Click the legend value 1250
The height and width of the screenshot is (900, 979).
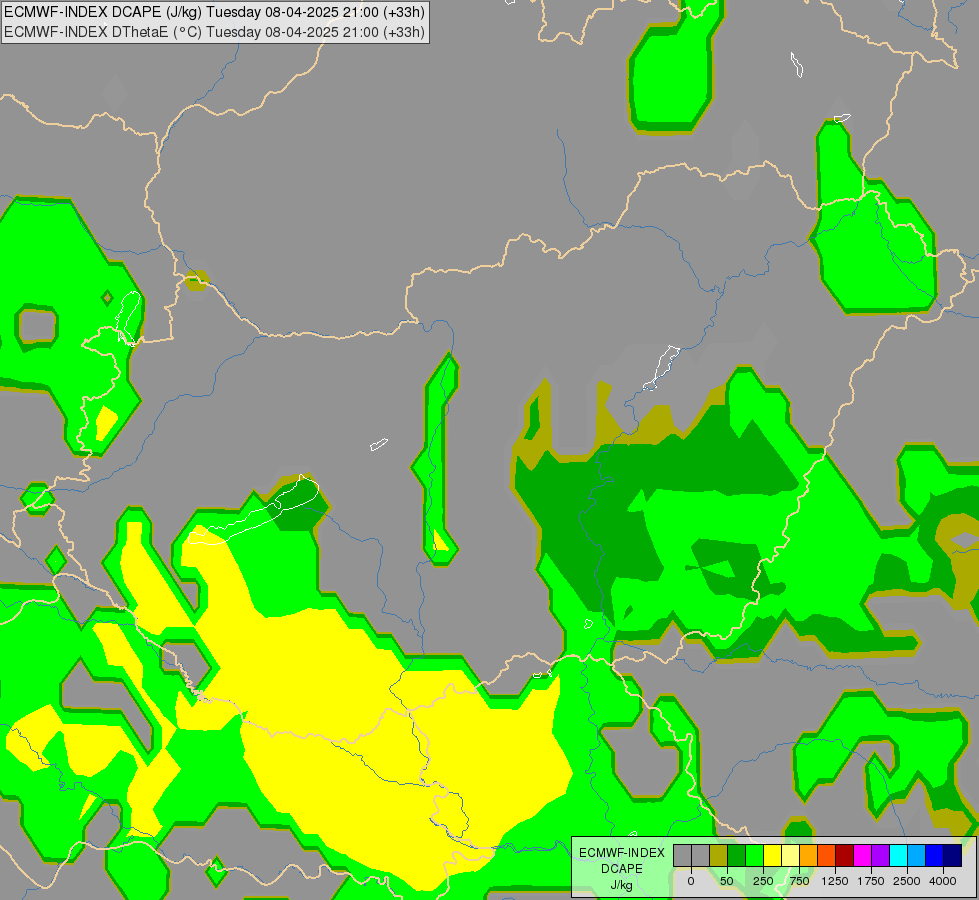(835, 881)
